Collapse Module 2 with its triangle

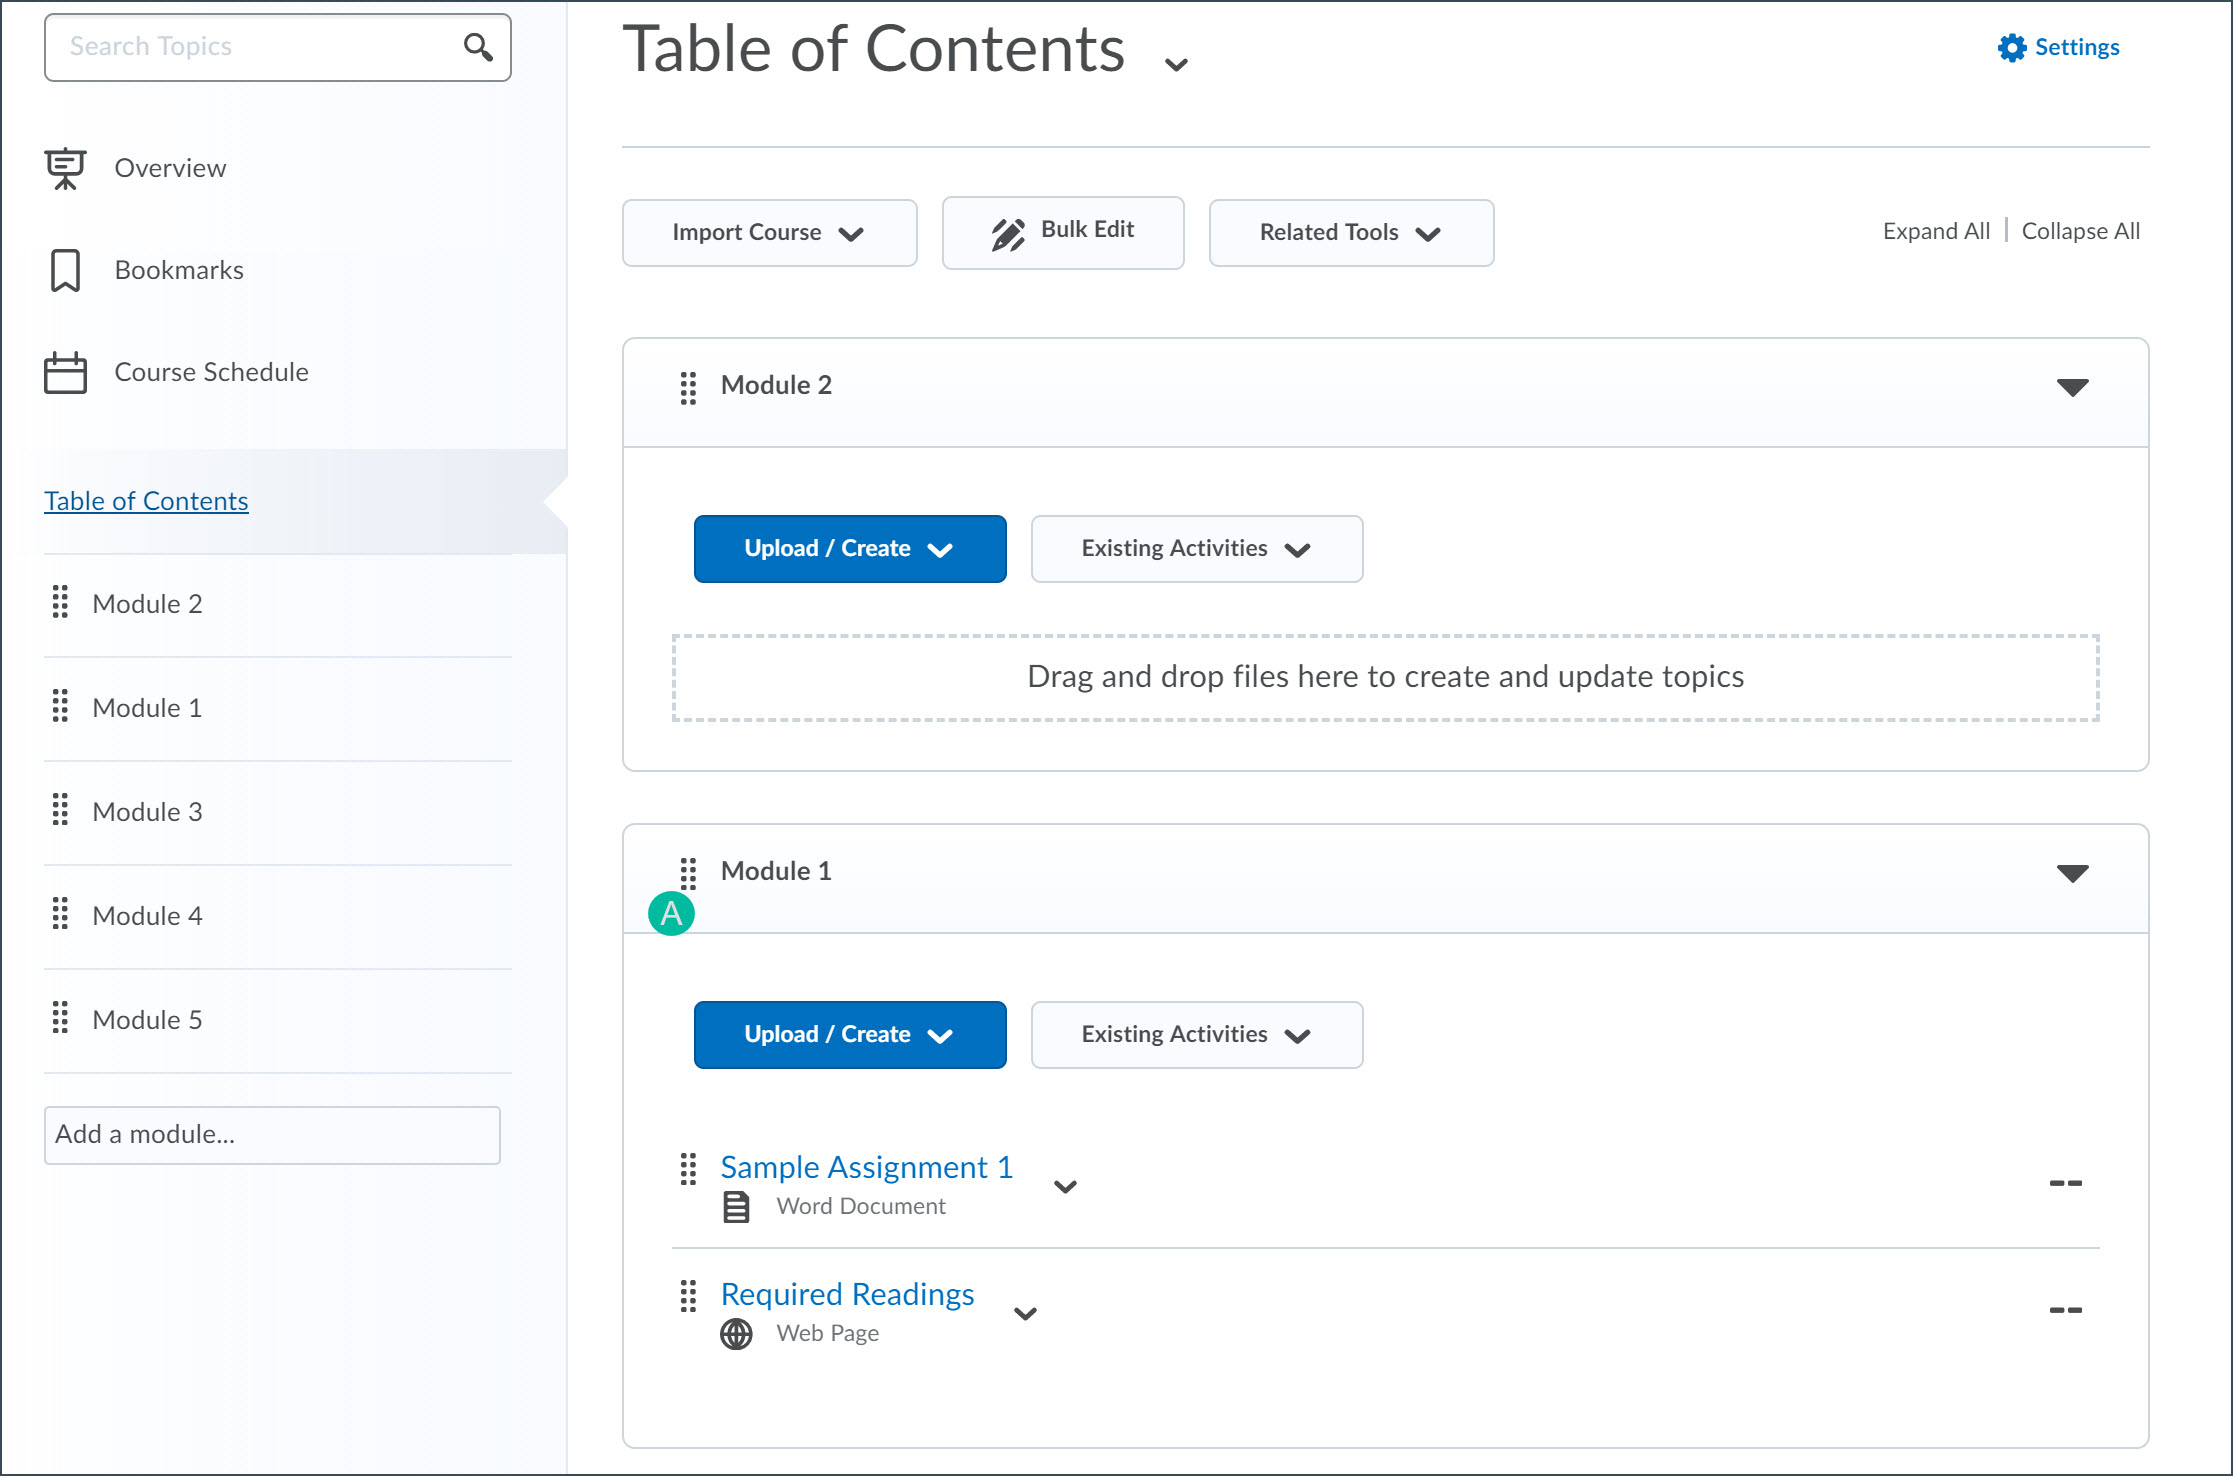pyautogui.click(x=2072, y=387)
